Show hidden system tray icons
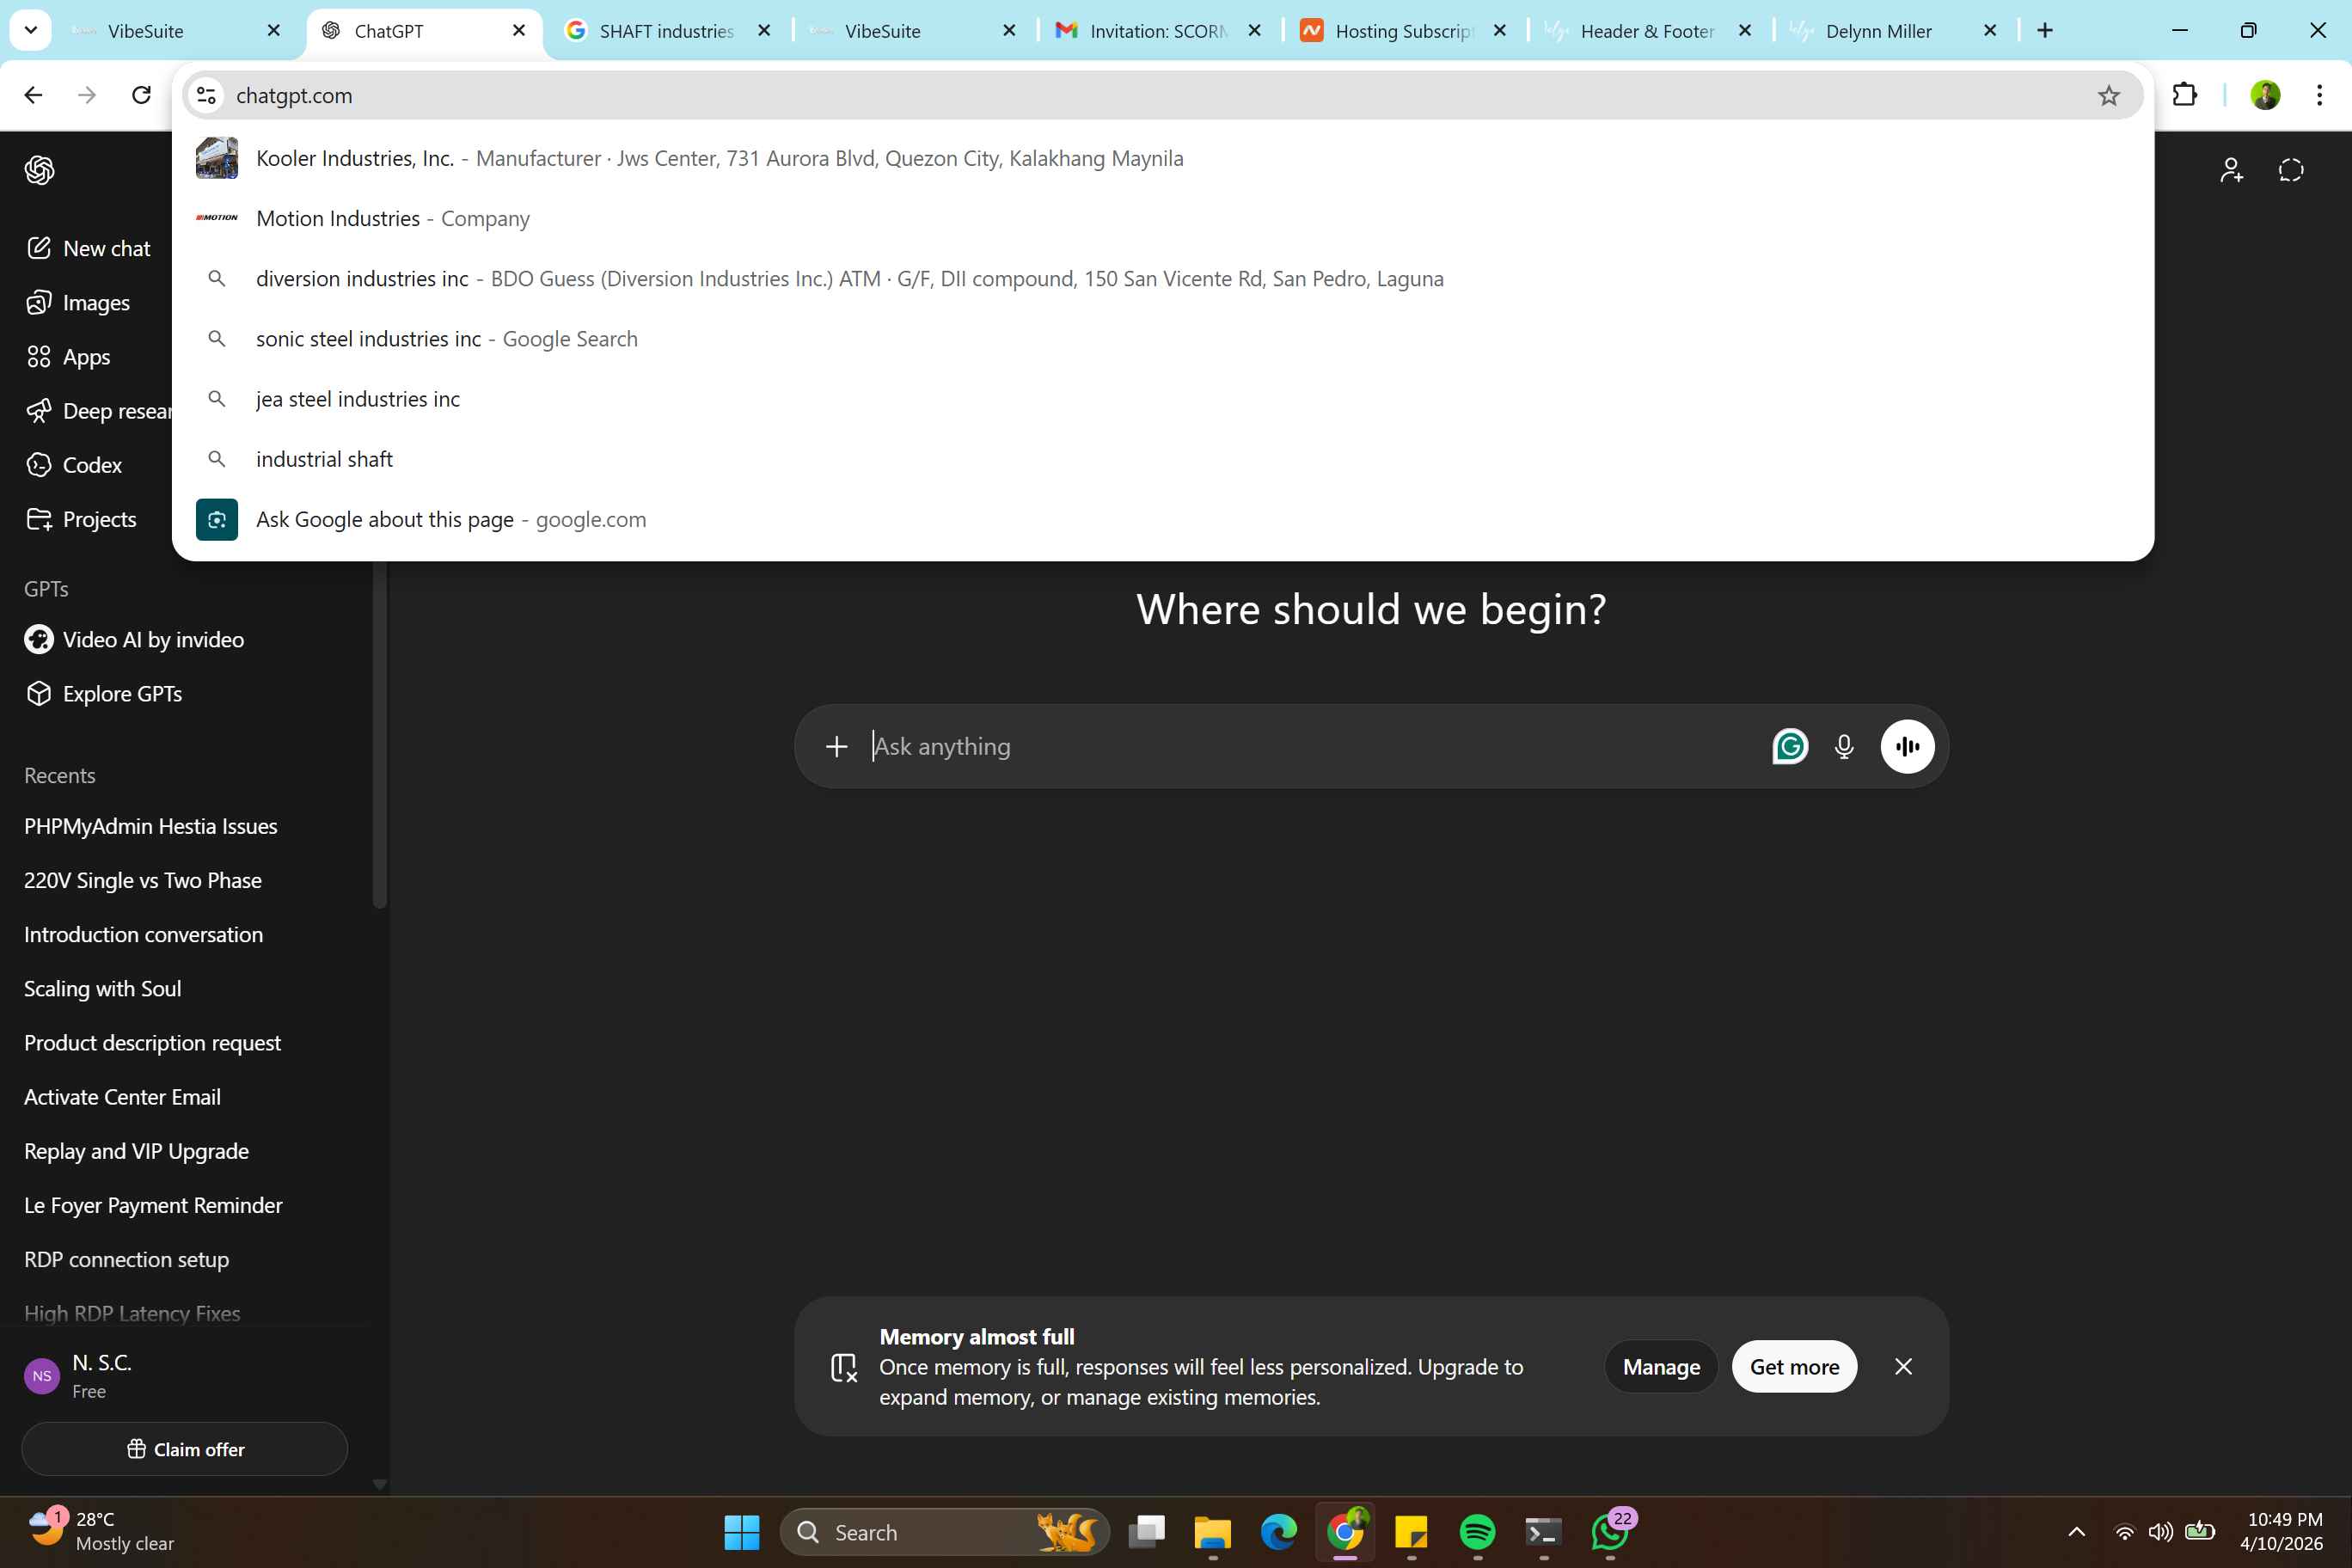This screenshot has width=2352, height=1568. [2076, 1532]
